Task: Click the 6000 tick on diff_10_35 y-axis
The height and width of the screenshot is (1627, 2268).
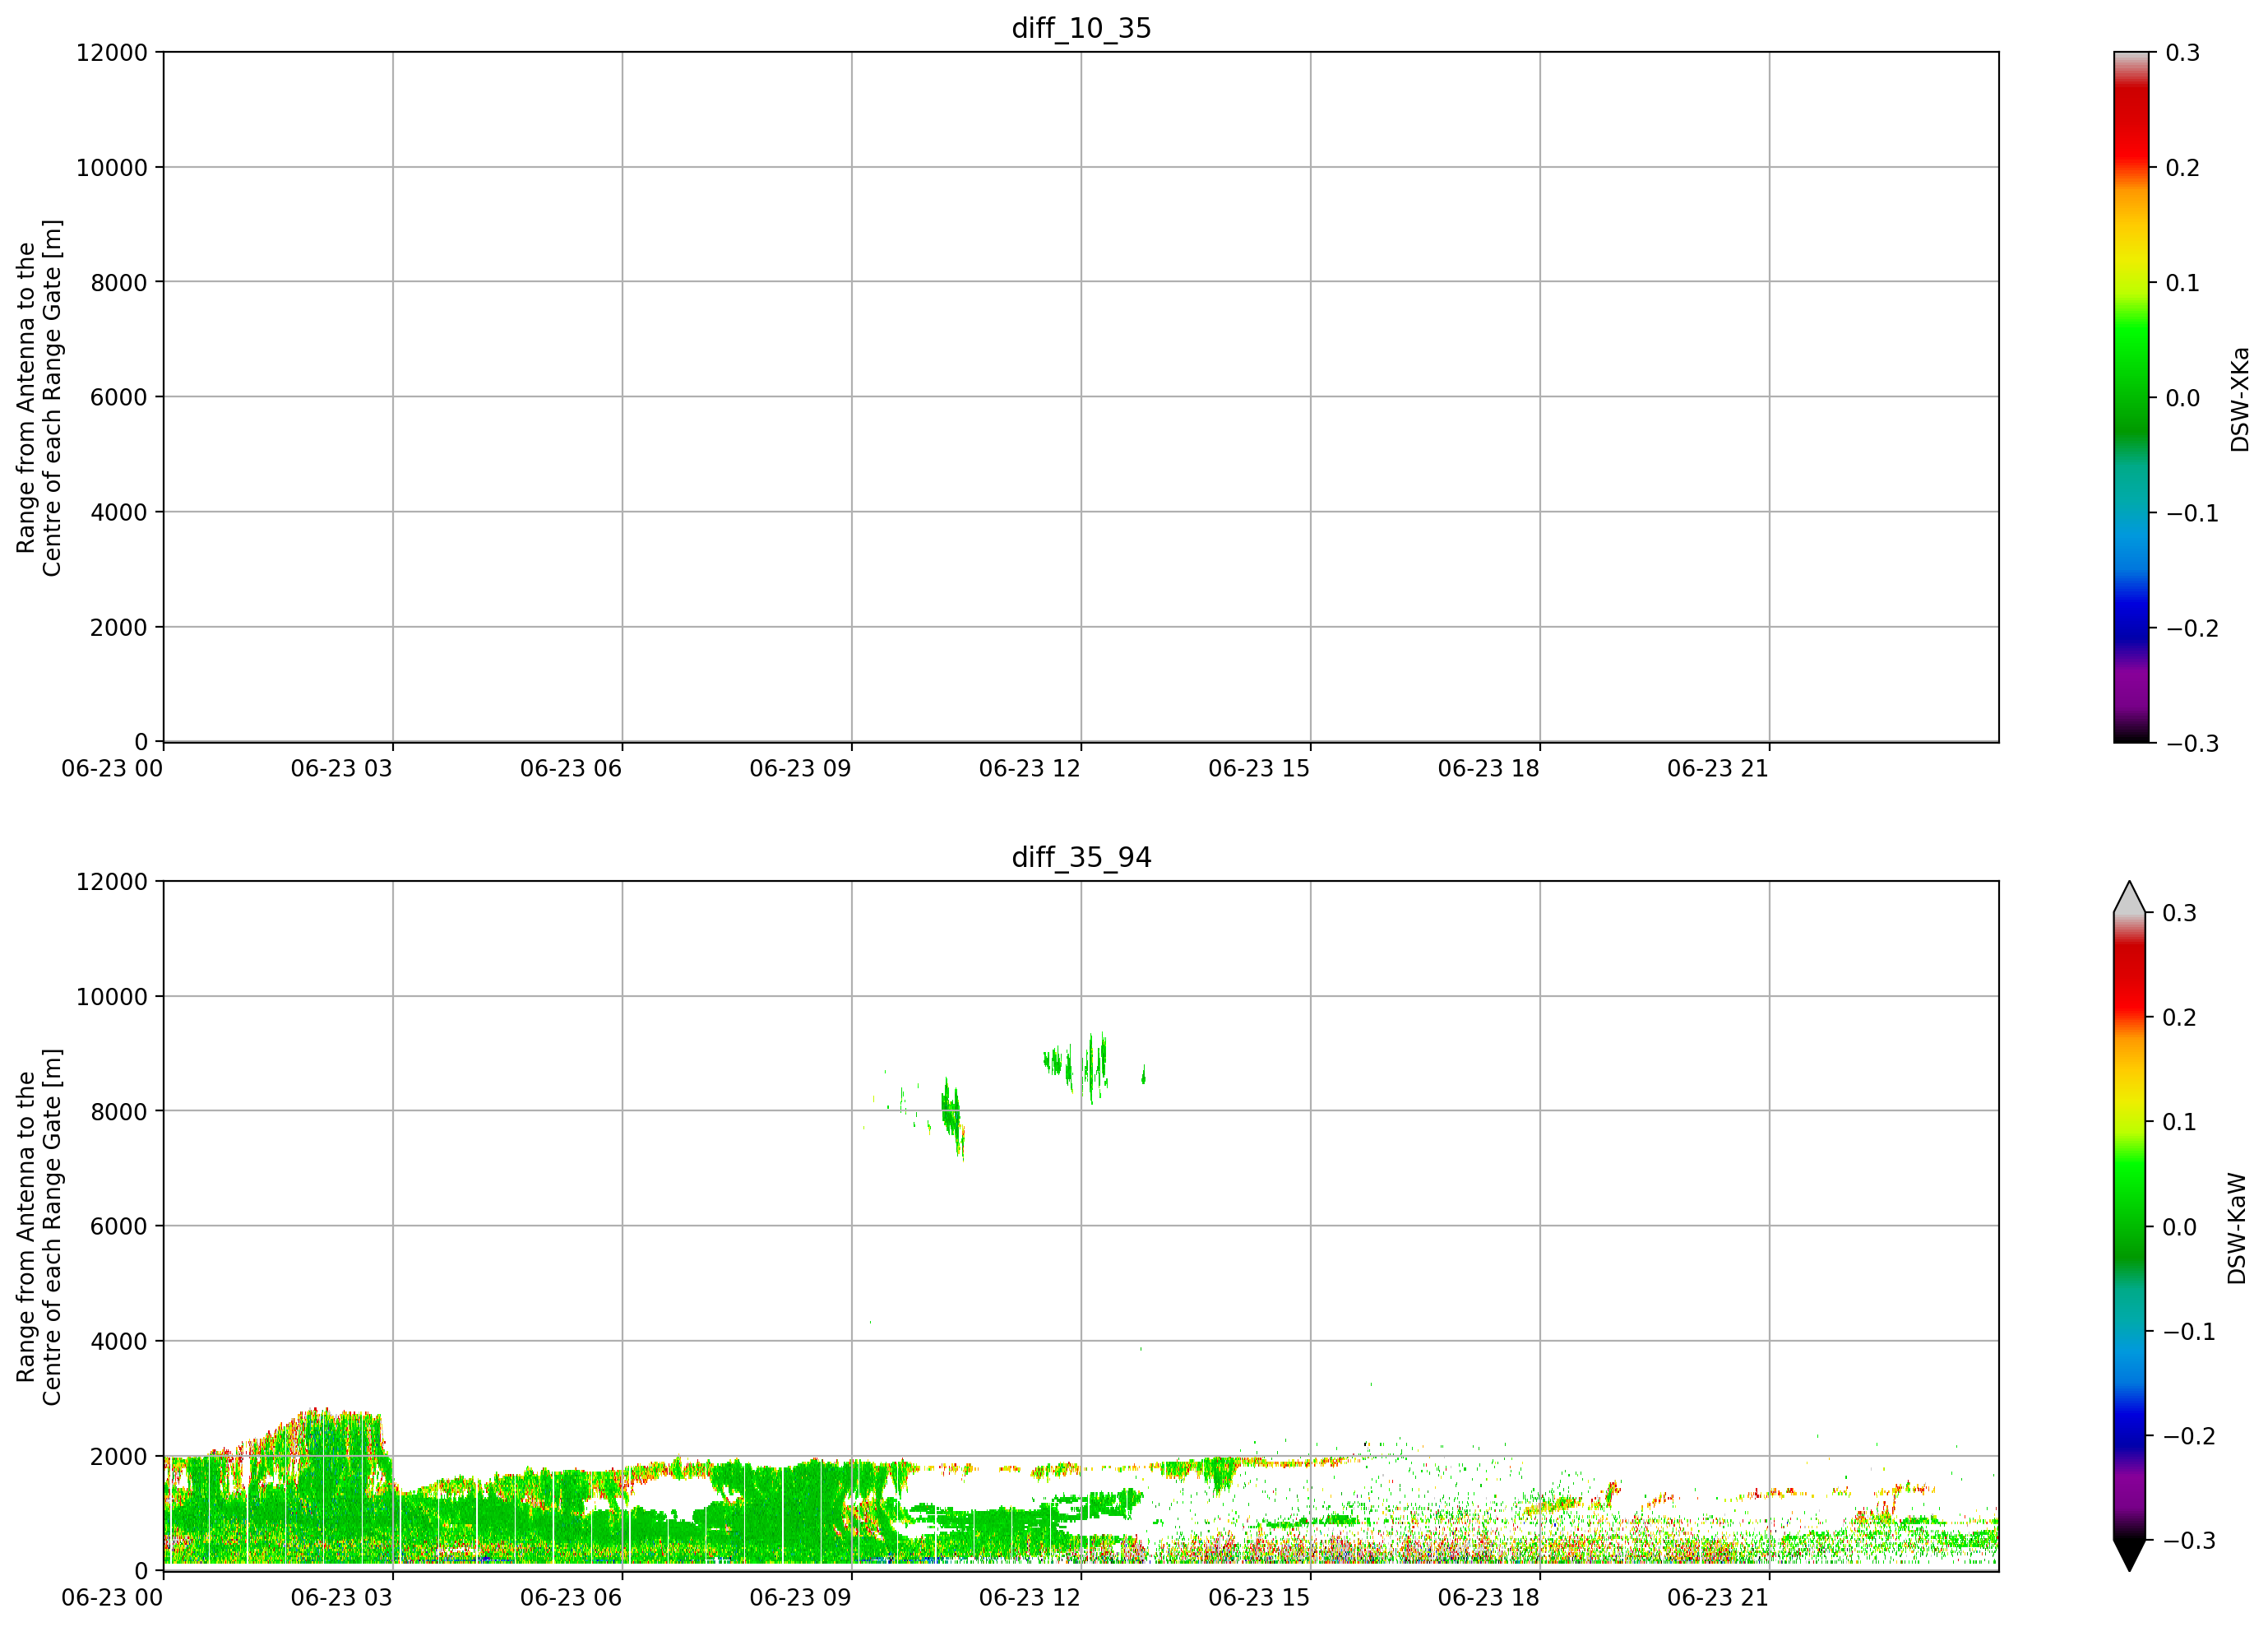Action: 119,397
